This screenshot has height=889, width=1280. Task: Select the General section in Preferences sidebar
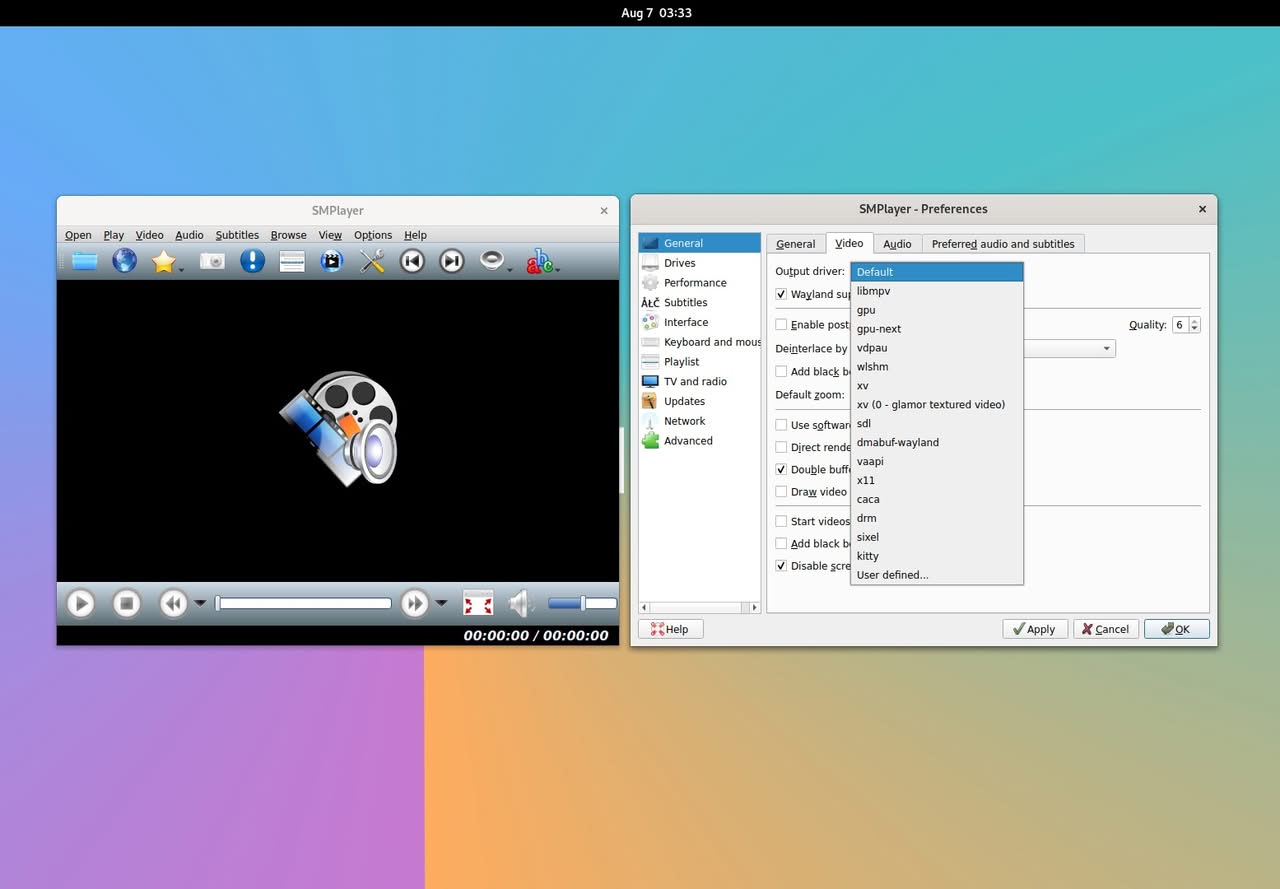coord(699,243)
